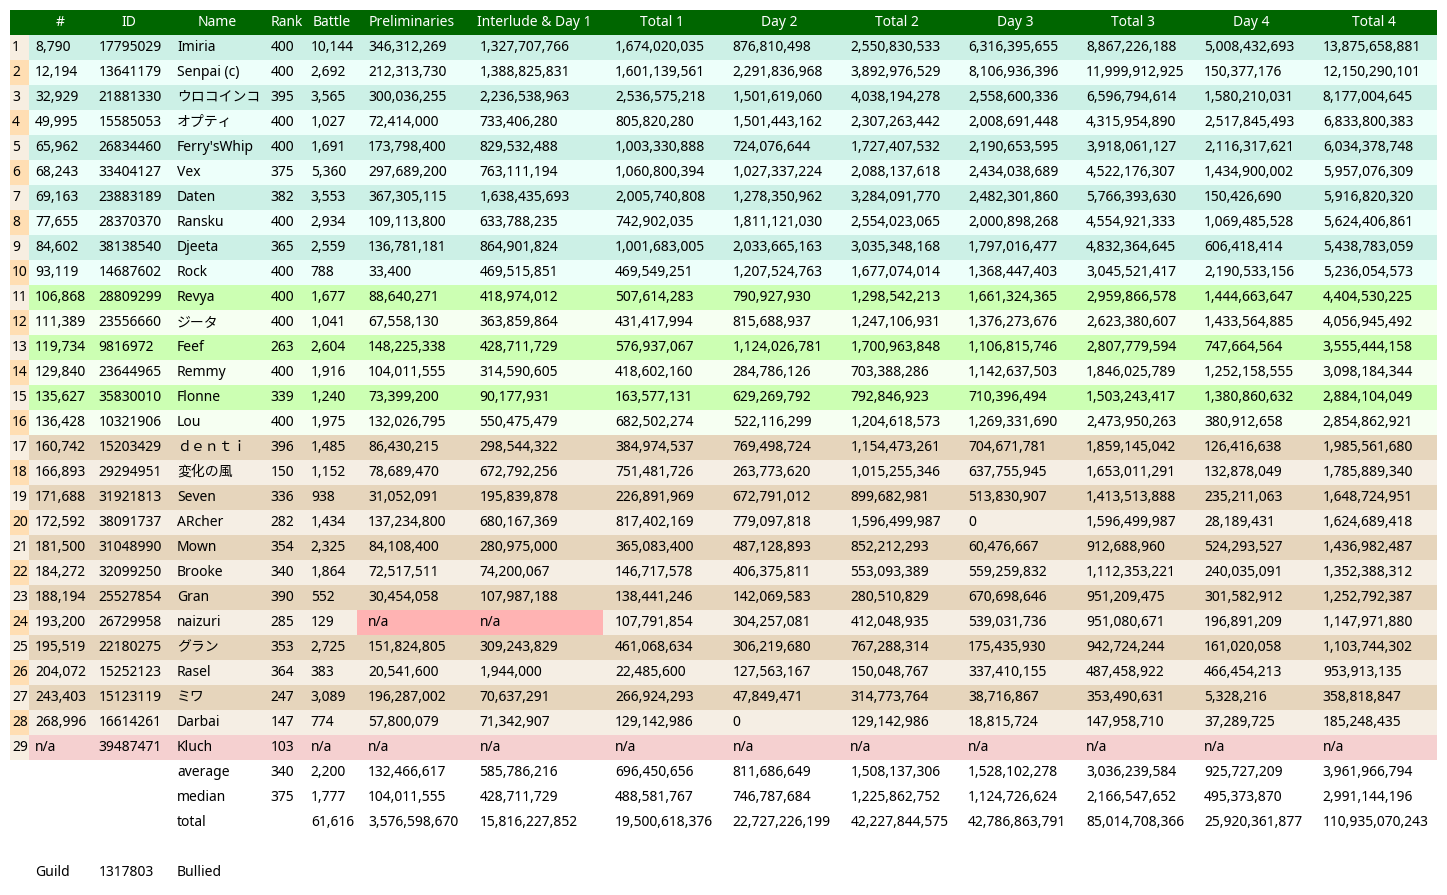This screenshot has width=1447, height=895.
Task: Click the "Day 3" column header
Action: click(x=1015, y=21)
